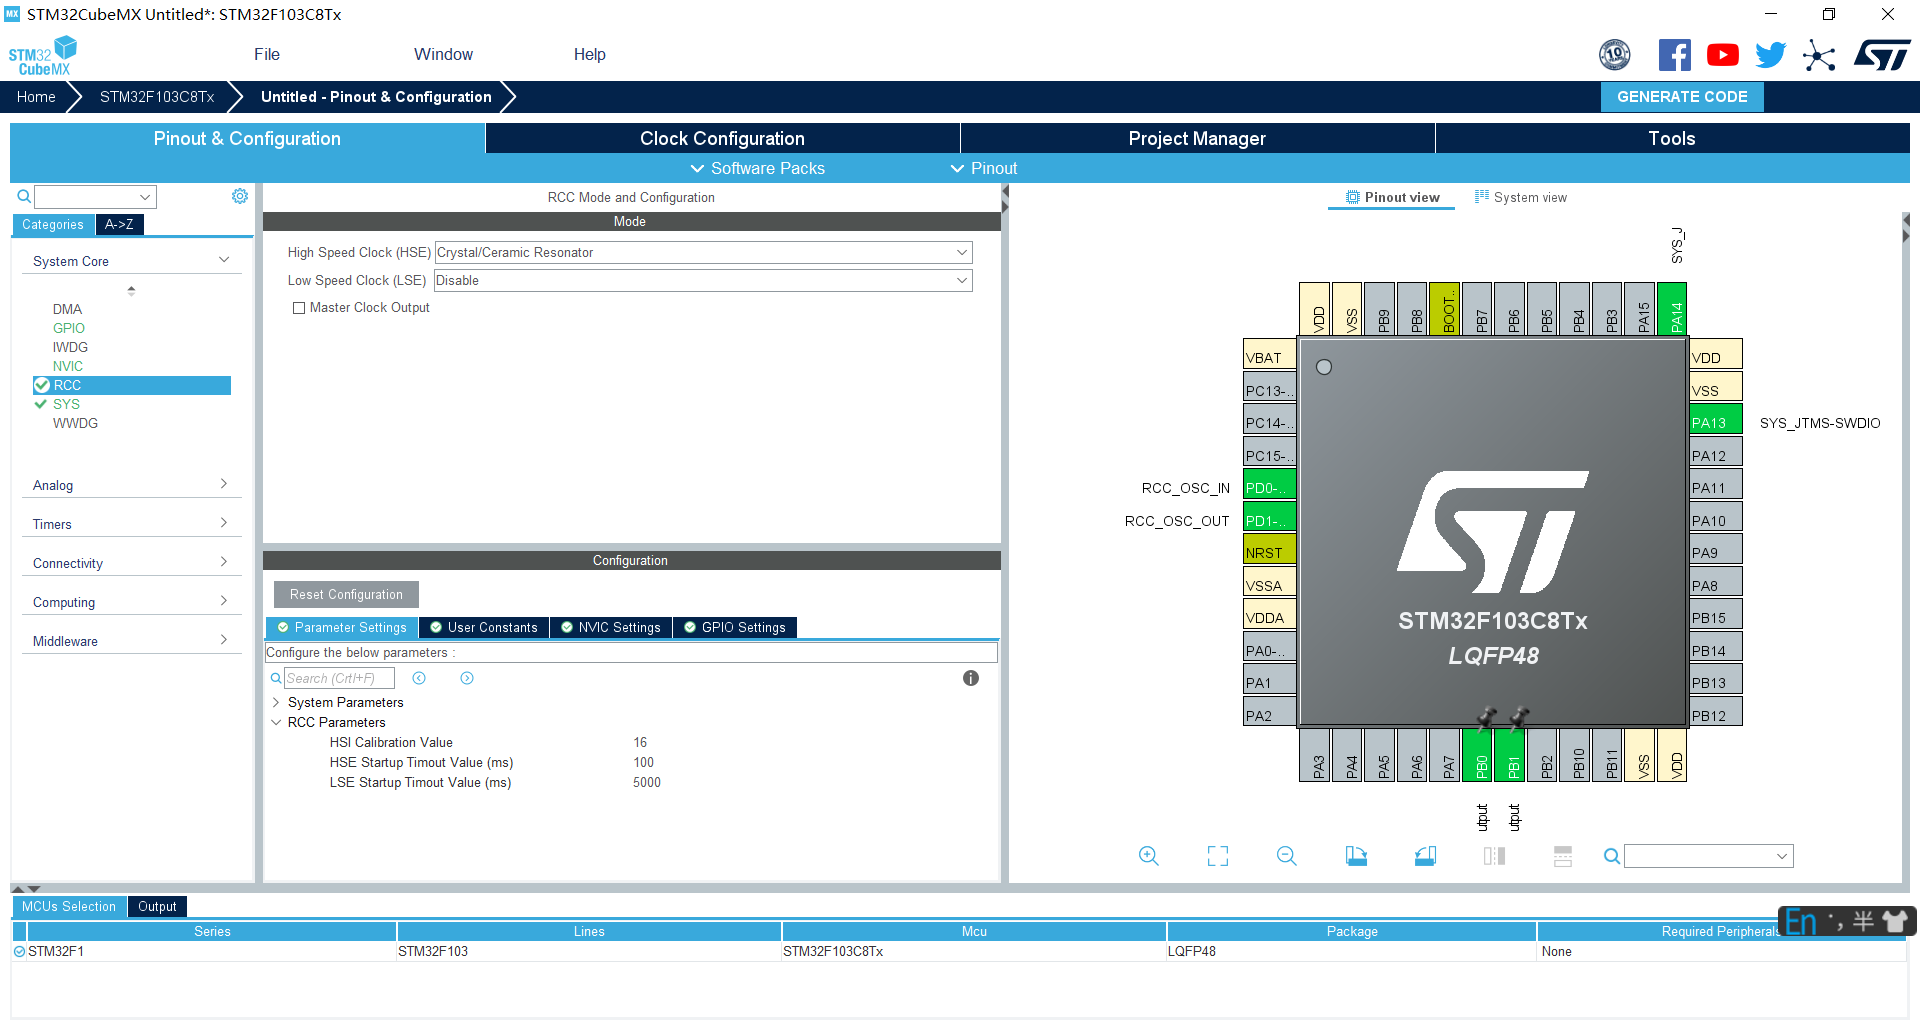1920x1030 pixels.
Task: Click the ST logo in top right
Action: tap(1882, 55)
